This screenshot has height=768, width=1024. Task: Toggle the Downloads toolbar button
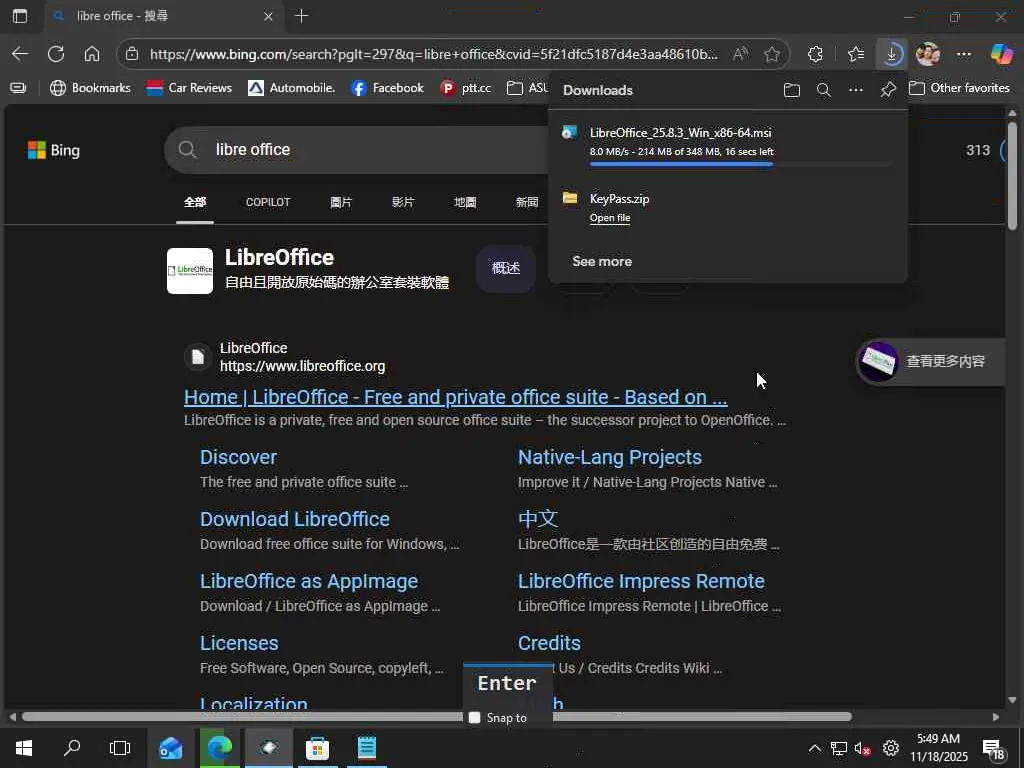click(x=891, y=54)
